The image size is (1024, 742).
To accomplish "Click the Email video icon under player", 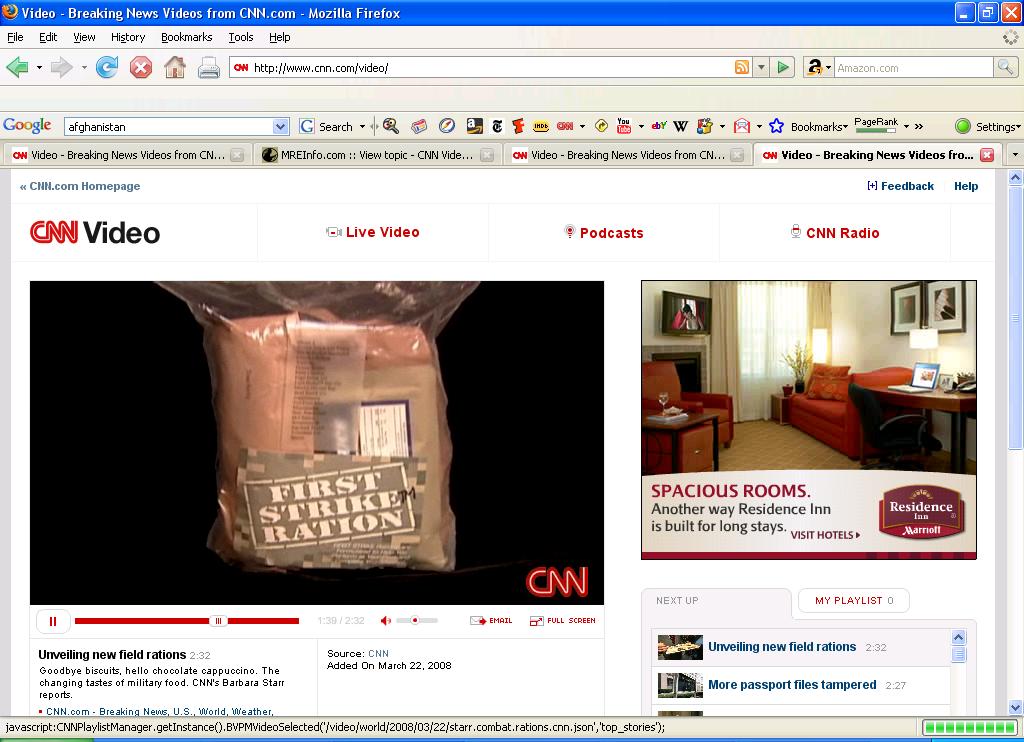I will pyautogui.click(x=491, y=621).
